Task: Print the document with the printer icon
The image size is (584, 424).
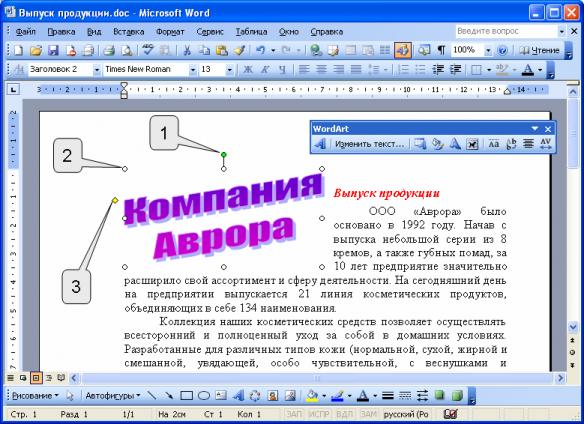Action: (x=109, y=50)
